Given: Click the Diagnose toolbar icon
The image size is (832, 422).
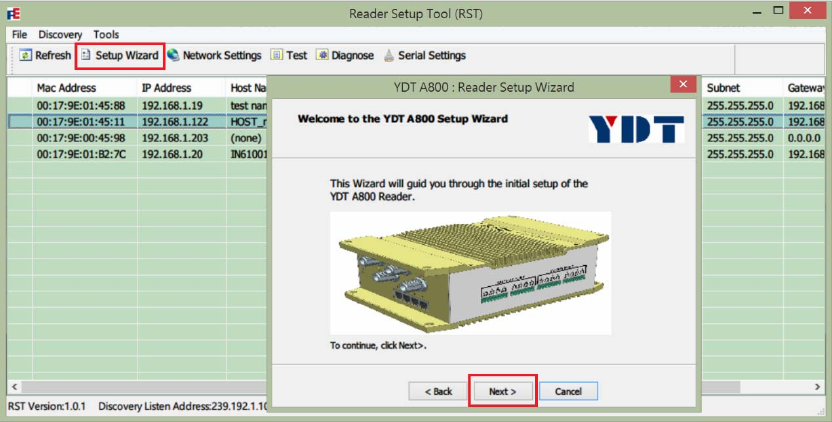Looking at the screenshot, I should [x=322, y=55].
